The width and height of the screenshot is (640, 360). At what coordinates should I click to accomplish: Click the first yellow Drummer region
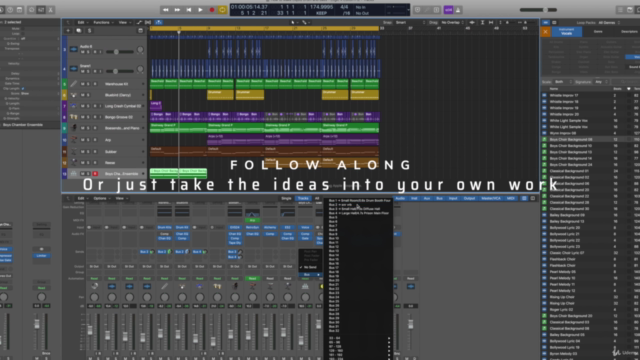pyautogui.click(x=220, y=95)
